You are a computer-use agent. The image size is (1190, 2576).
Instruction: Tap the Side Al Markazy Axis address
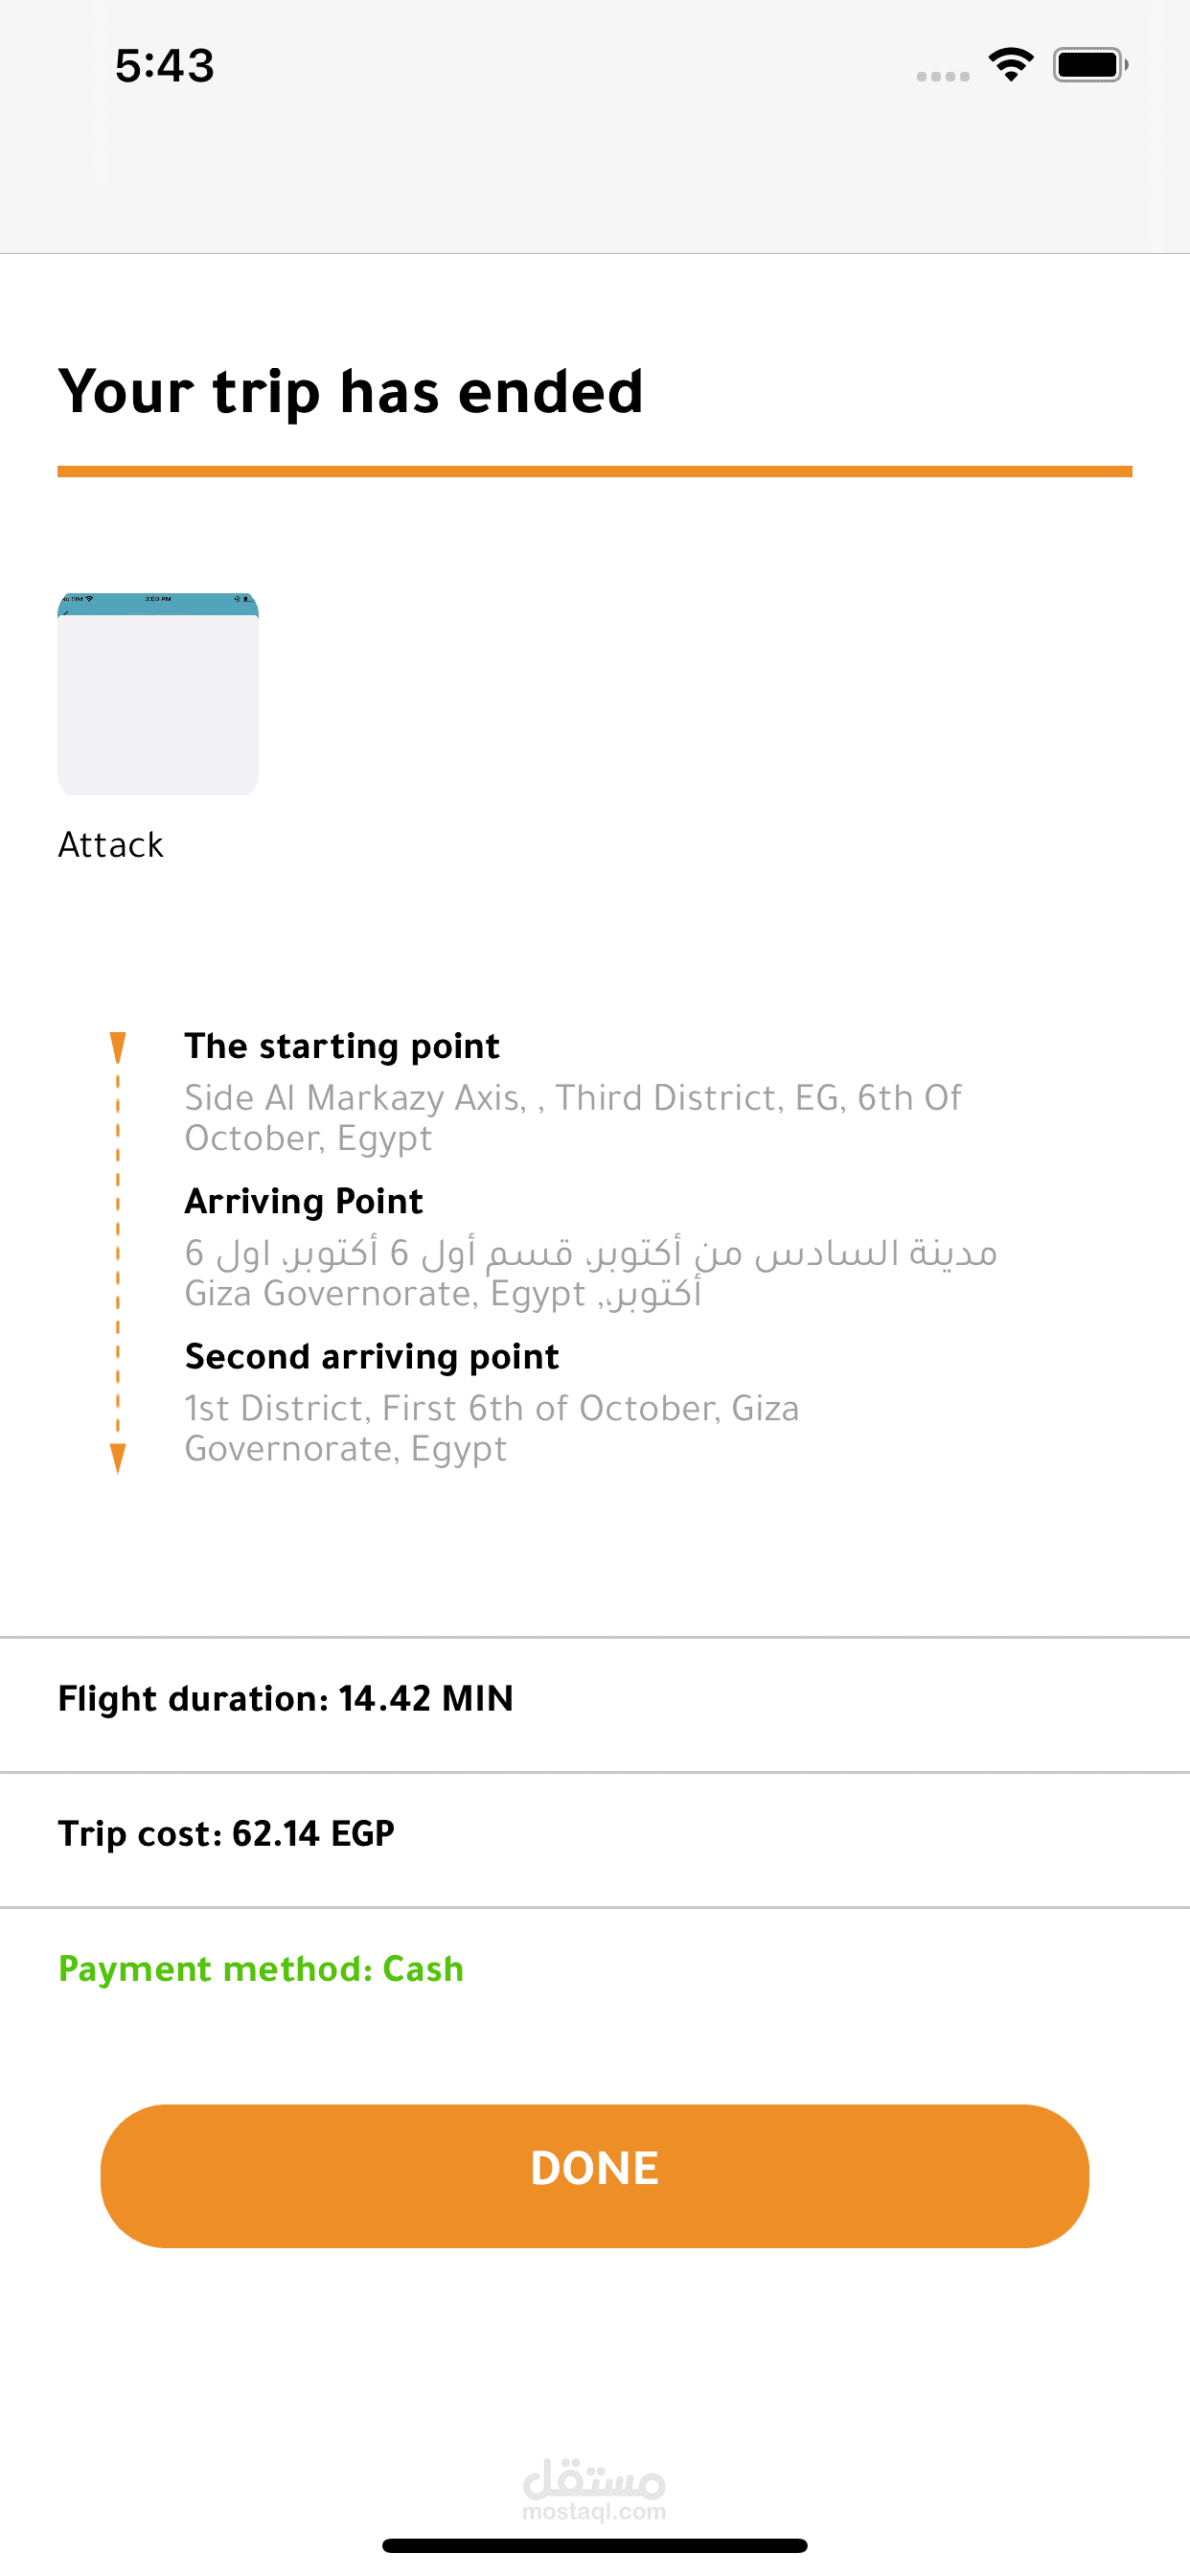click(572, 1117)
